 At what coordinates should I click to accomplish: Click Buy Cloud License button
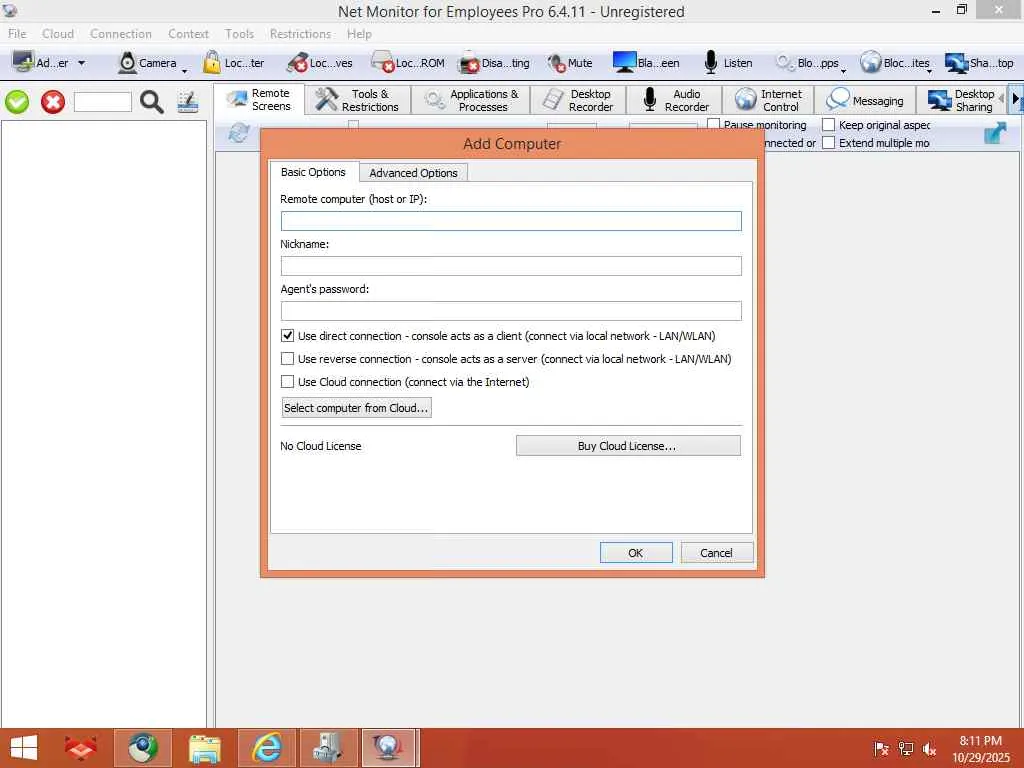tap(628, 445)
